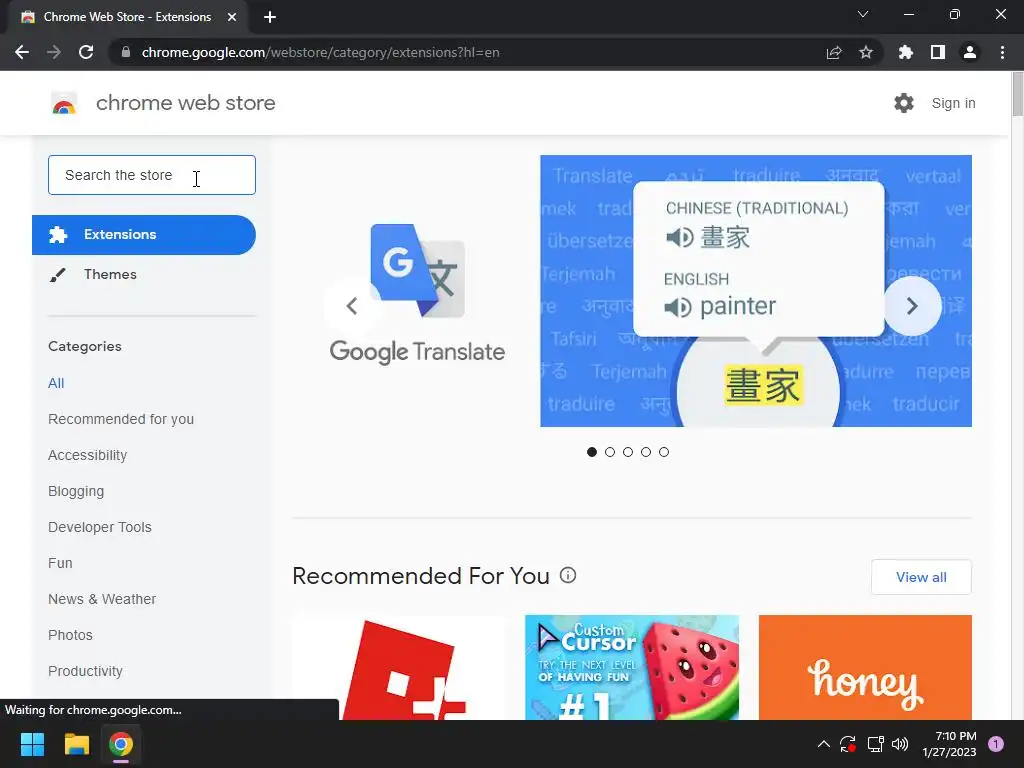Open the volume speaker icon

[x=900, y=744]
